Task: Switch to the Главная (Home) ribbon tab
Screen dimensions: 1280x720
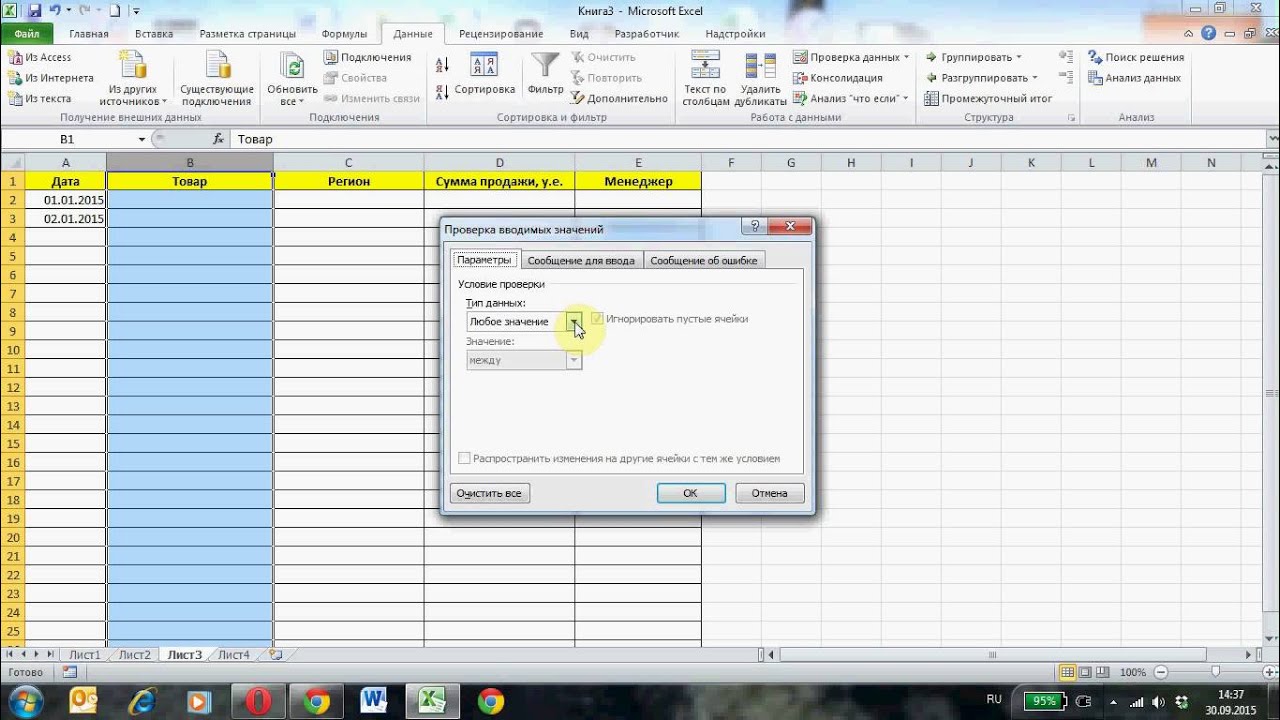Action: pos(89,33)
